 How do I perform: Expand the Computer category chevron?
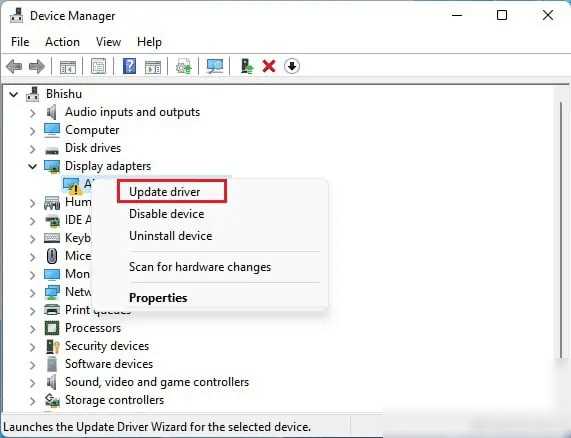pyautogui.click(x=32, y=131)
